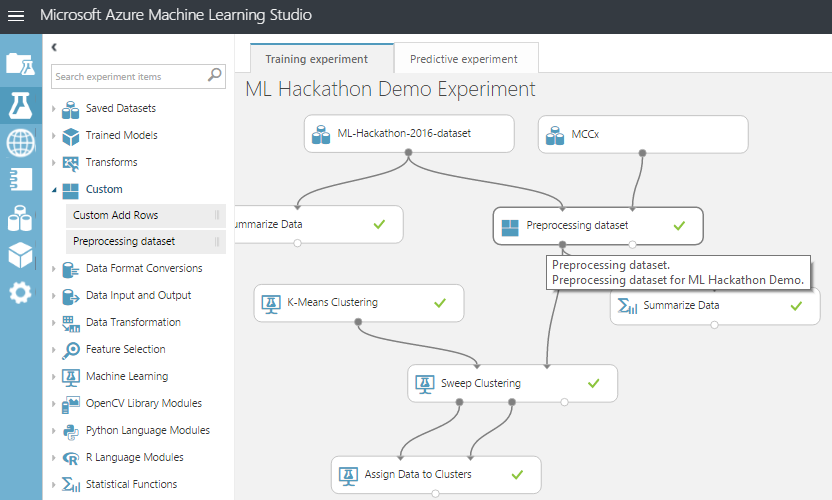Click the Statistical Functions sigma icon
Viewport: 832px width, 500px height.
[x=71, y=485]
